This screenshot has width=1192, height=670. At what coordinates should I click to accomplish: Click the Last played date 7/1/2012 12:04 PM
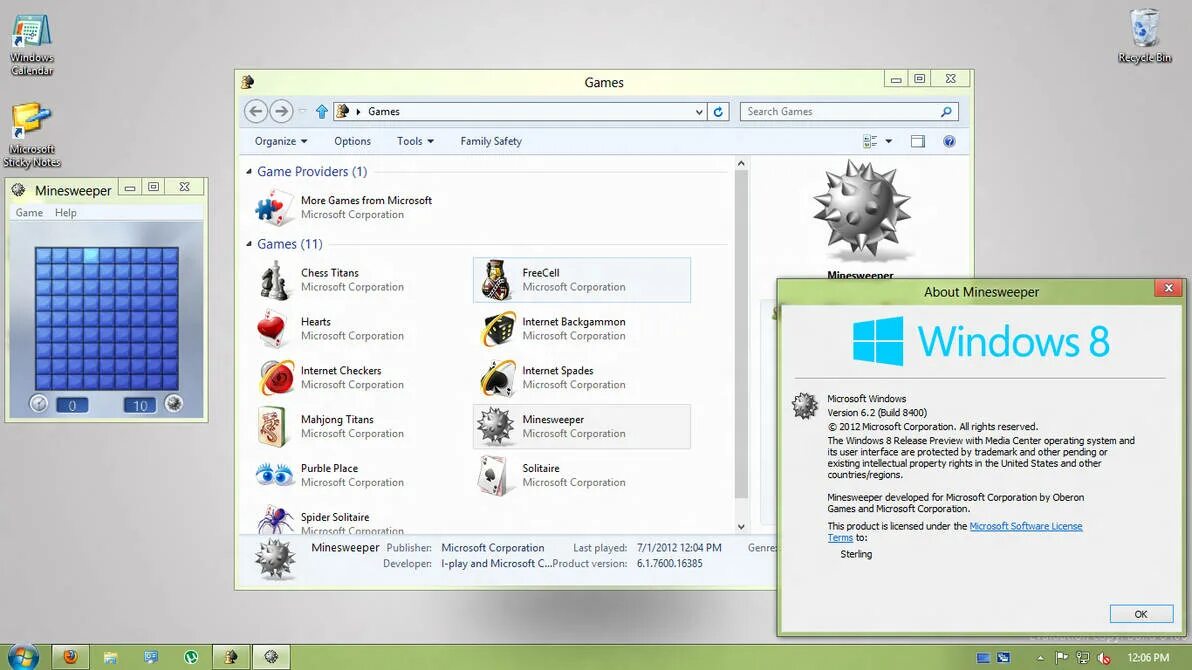679,548
